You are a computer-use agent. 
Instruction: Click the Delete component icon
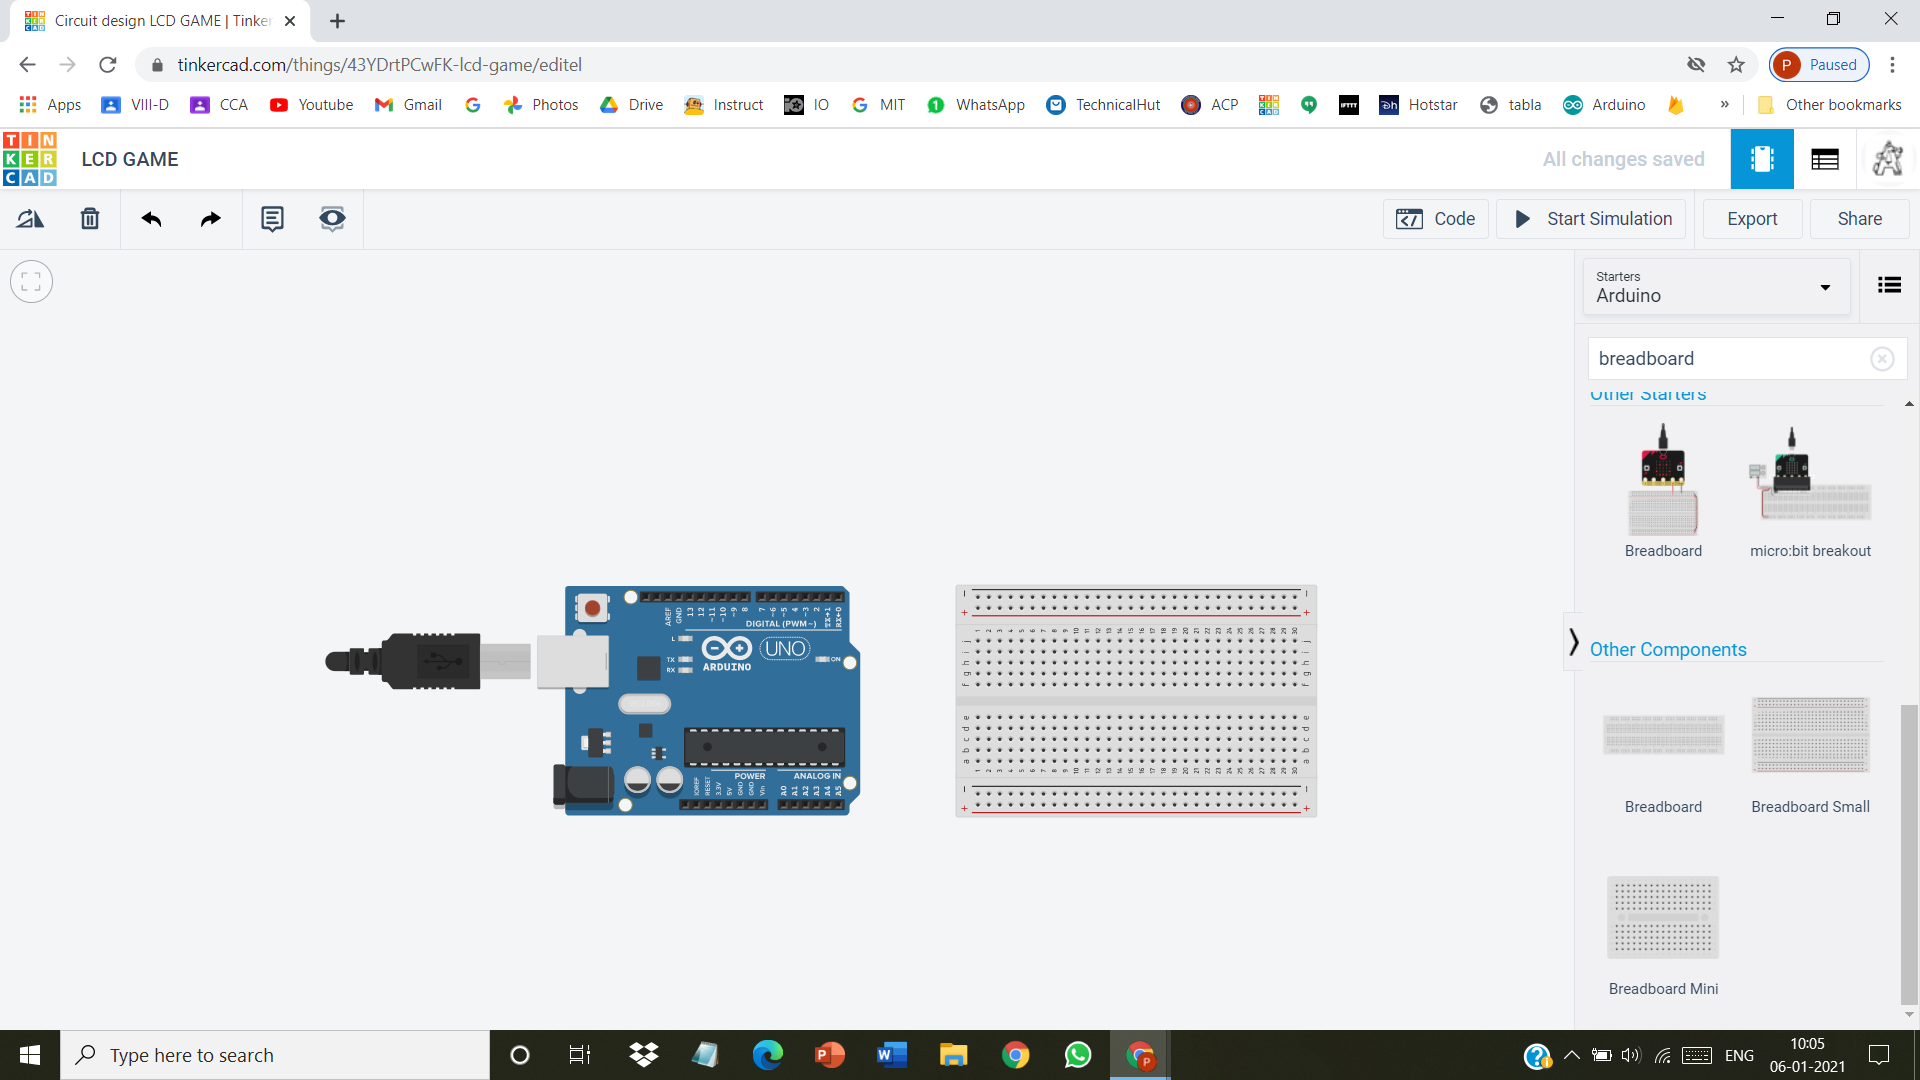pos(89,218)
